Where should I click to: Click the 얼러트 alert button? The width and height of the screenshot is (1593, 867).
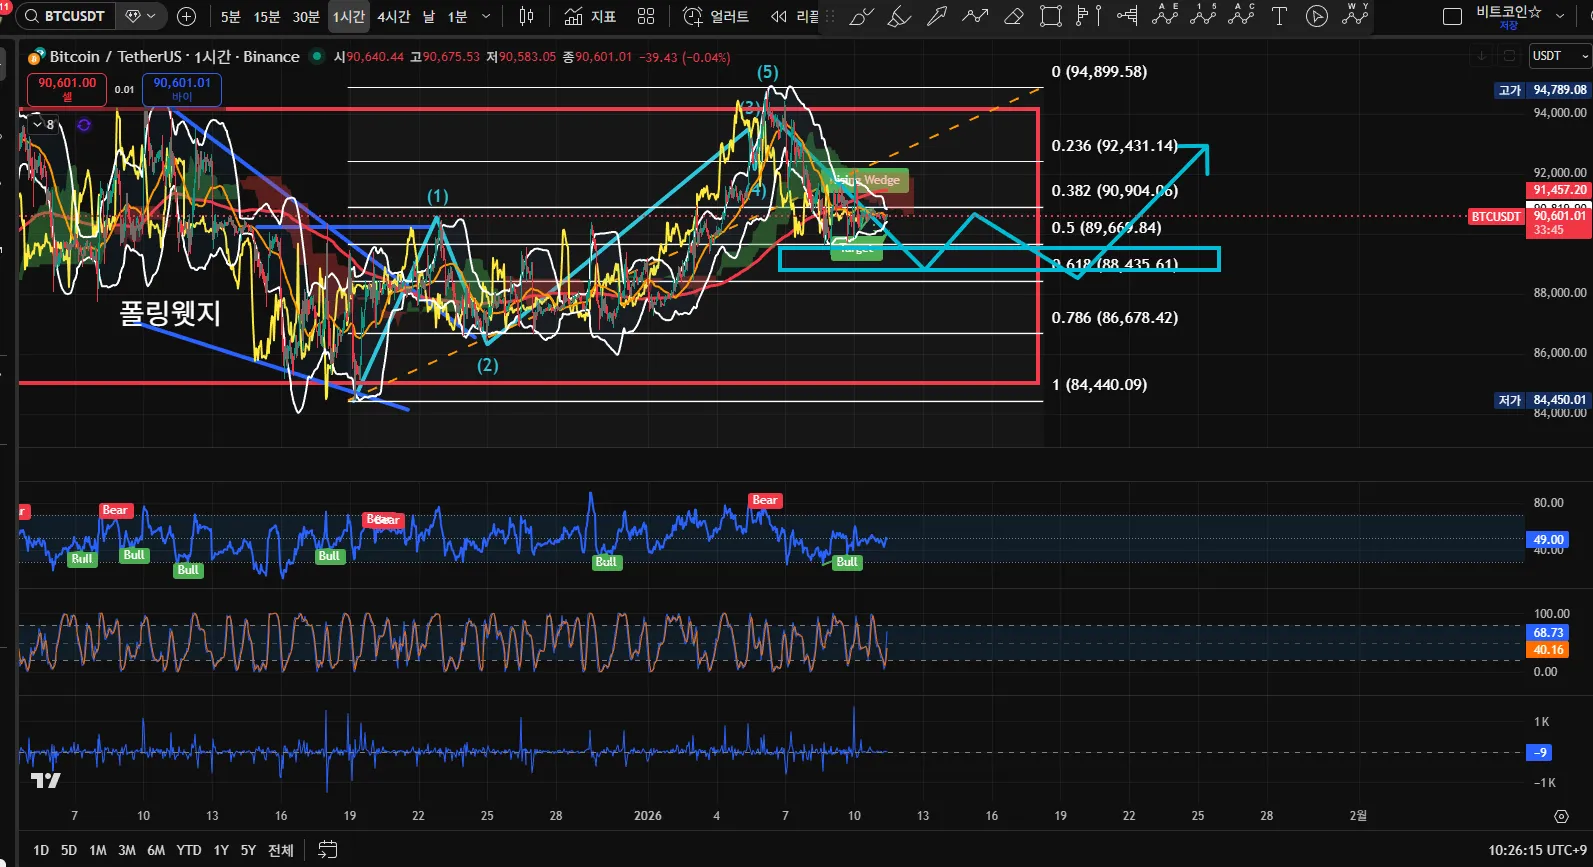(716, 17)
